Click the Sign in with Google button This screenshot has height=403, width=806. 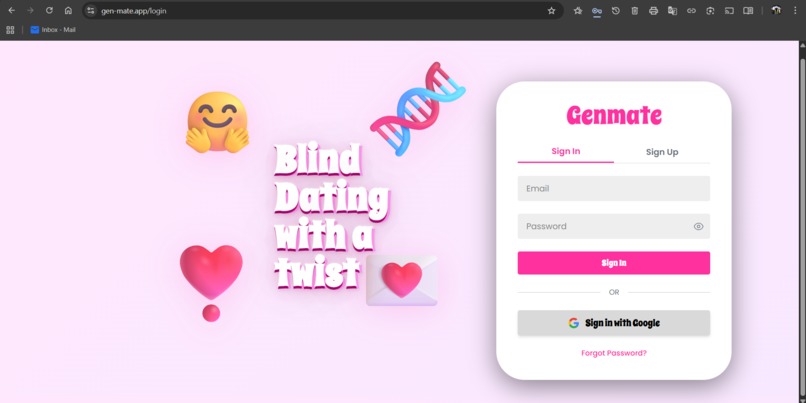click(614, 323)
